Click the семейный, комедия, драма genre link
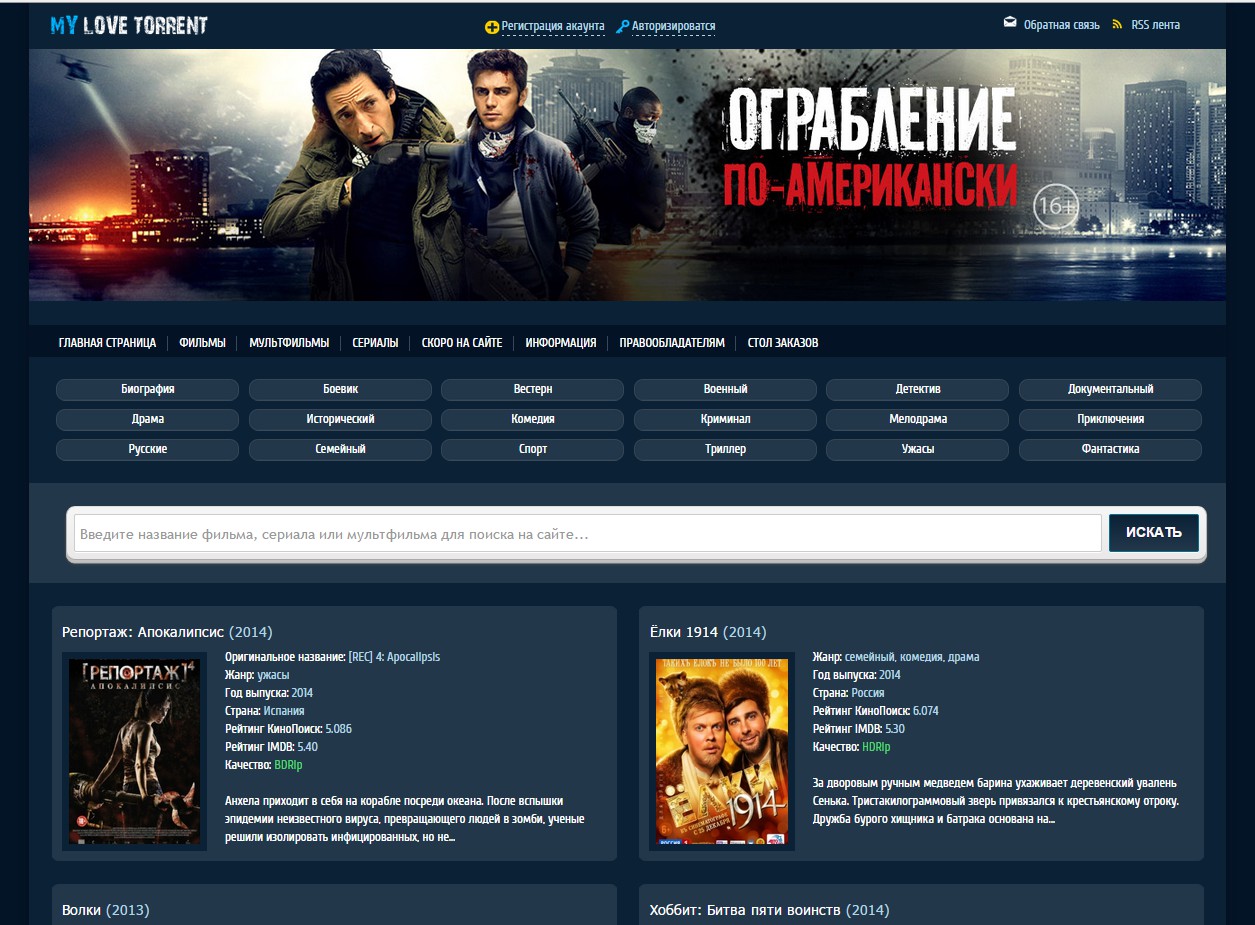The image size is (1255, 925). (912, 657)
